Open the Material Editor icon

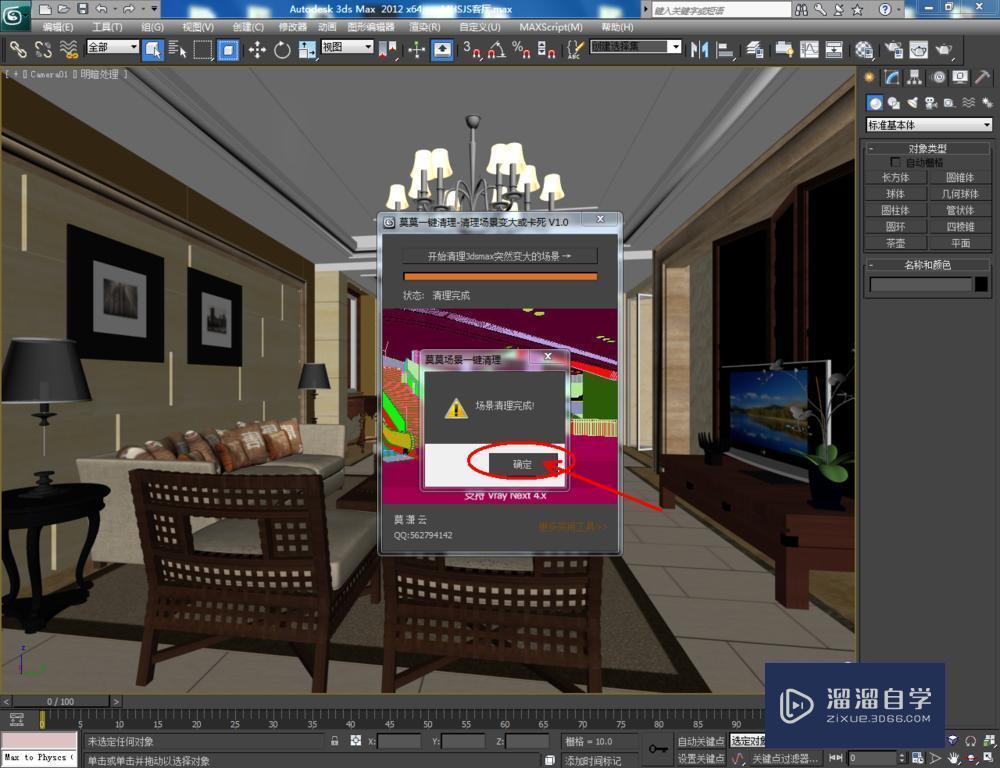click(864, 49)
